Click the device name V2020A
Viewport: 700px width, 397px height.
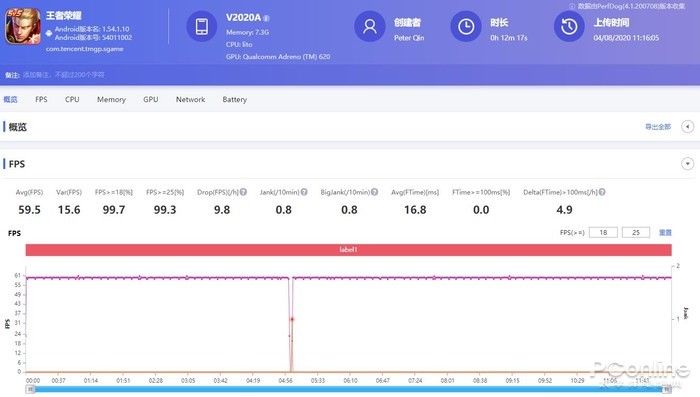click(243, 17)
